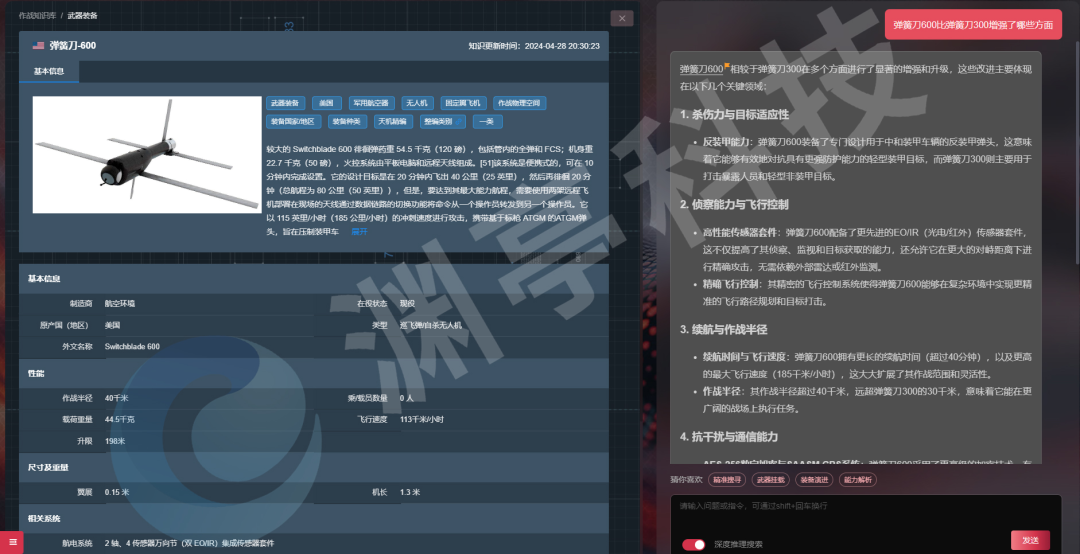Click the 装备演进 suggestion chip
Screen dimensions: 1080x554
[x=813, y=480]
